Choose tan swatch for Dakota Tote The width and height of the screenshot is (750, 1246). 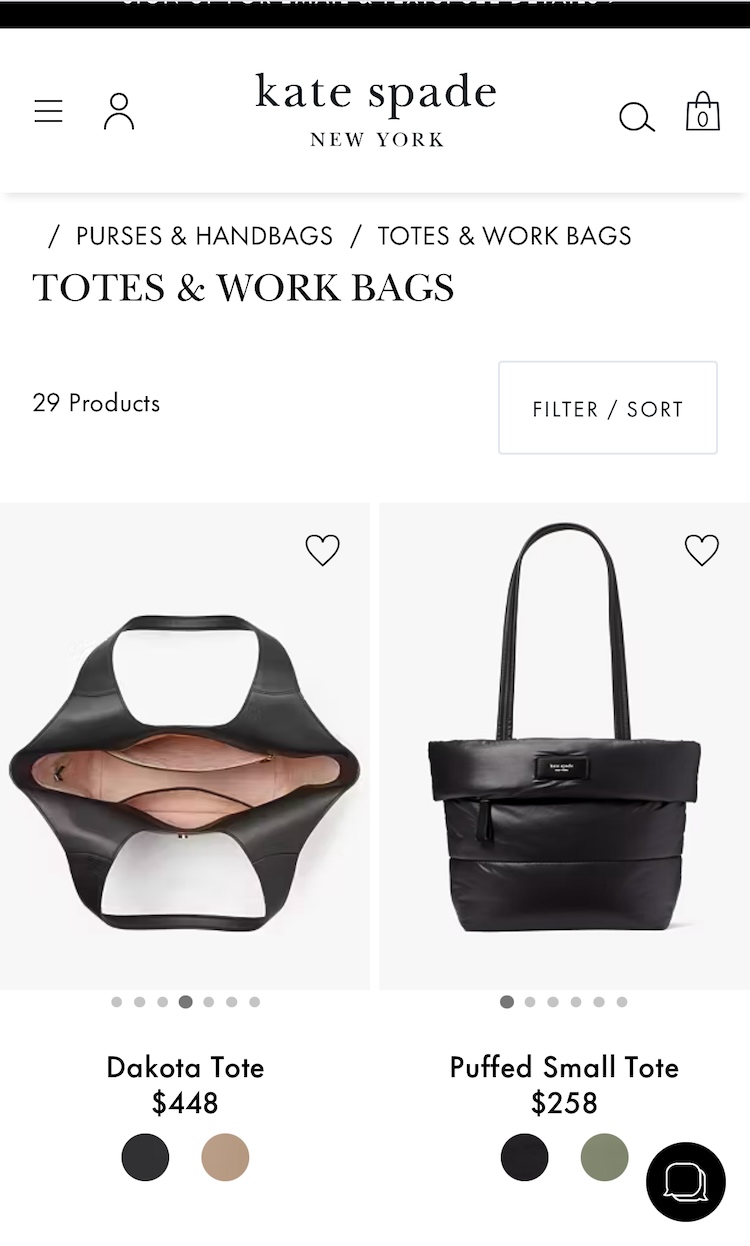pos(225,1158)
